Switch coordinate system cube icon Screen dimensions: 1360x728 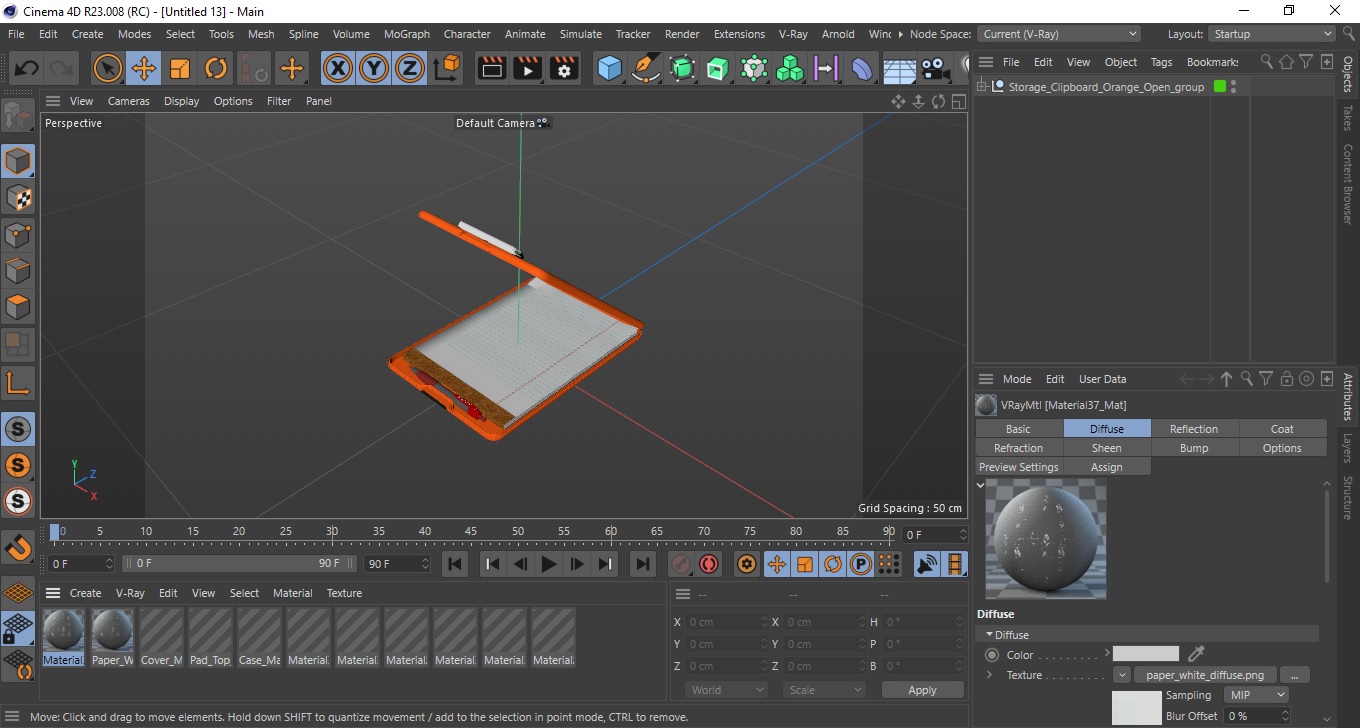448,69
